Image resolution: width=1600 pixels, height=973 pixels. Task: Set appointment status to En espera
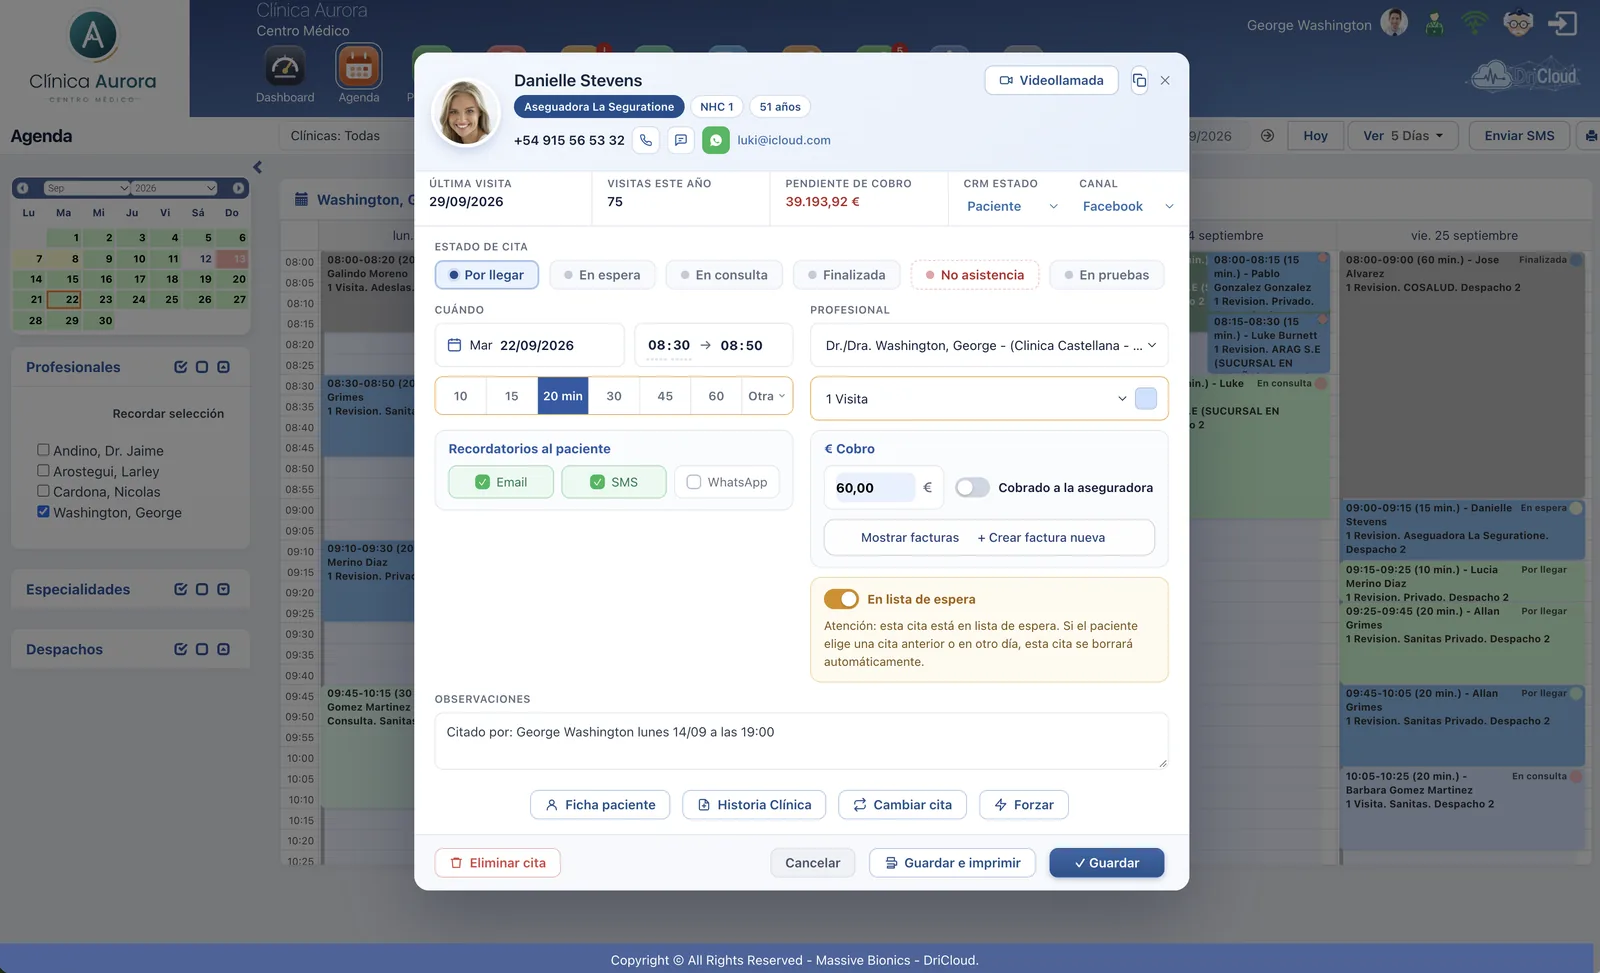coord(602,275)
